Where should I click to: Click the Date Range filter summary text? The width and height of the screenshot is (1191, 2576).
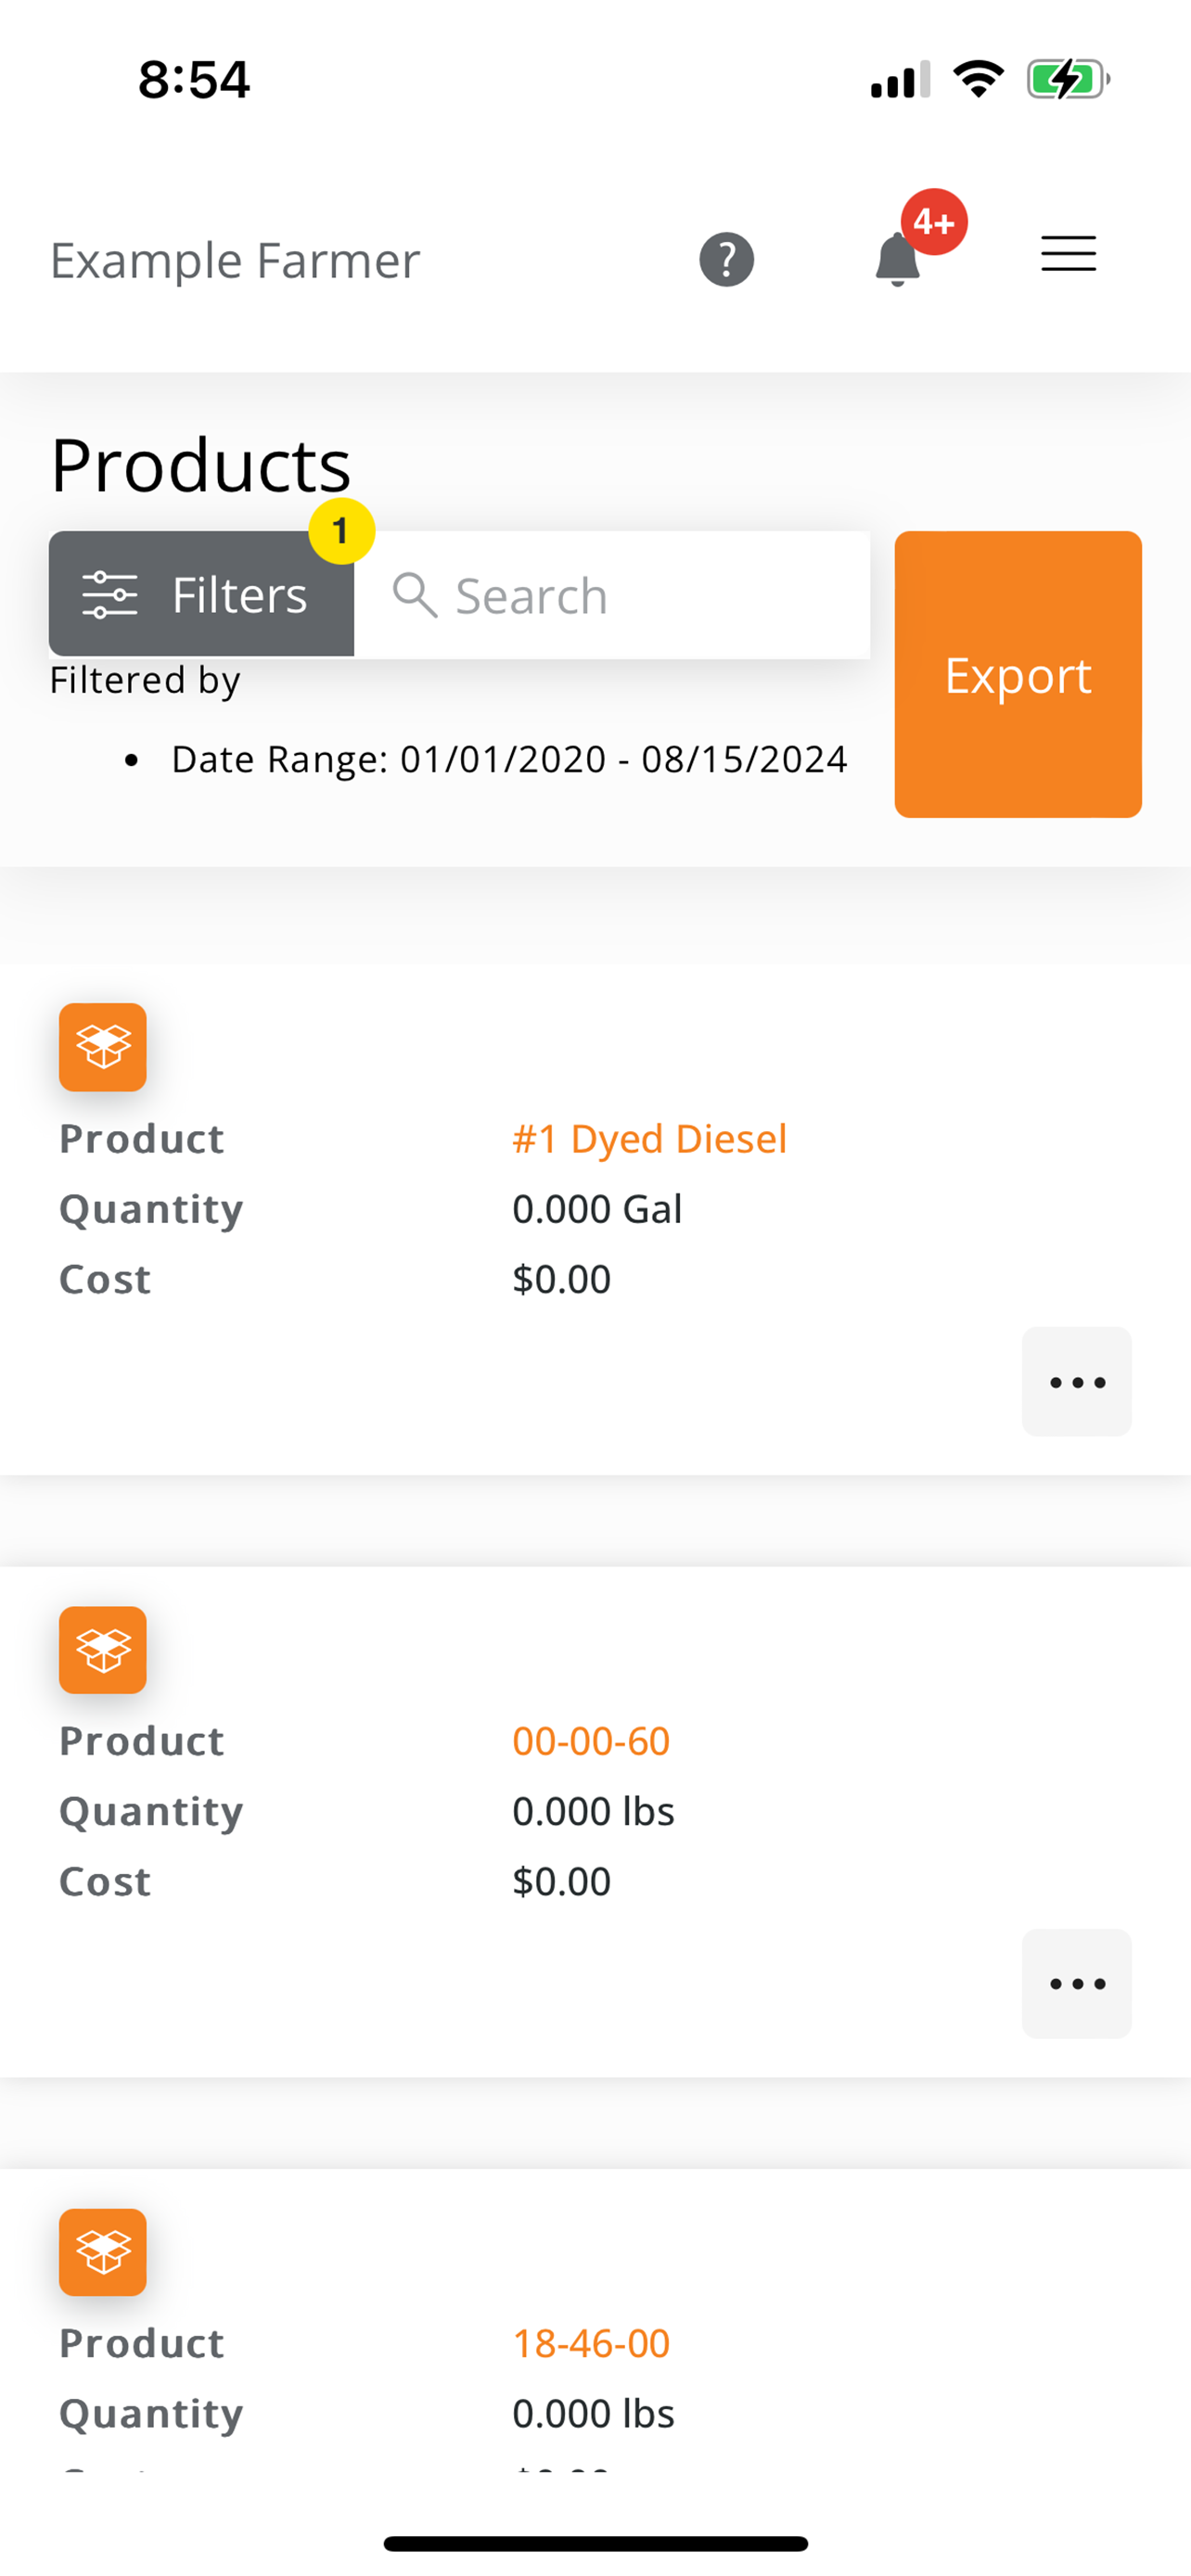click(509, 760)
